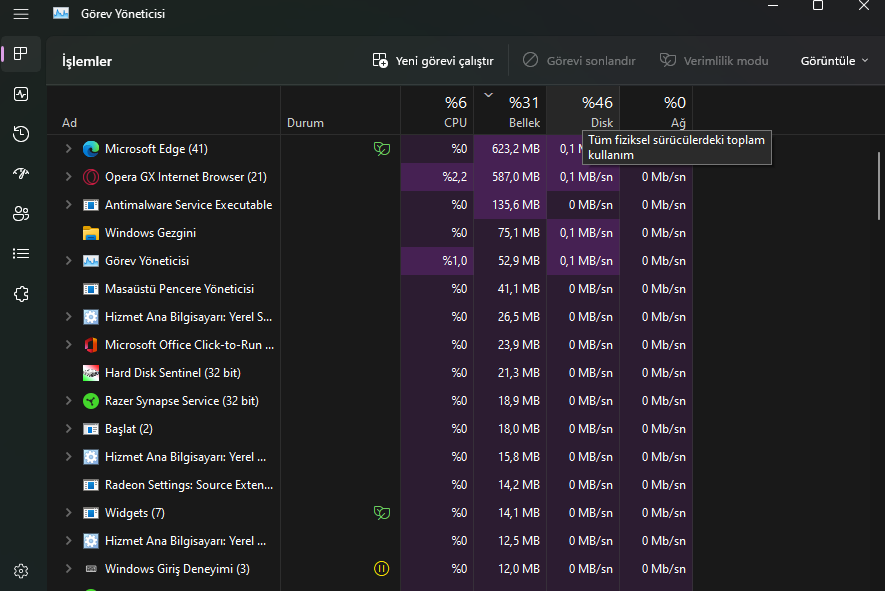This screenshot has height=591, width=885.
Task: Open the Services page puzzle icon
Action: click(x=21, y=294)
